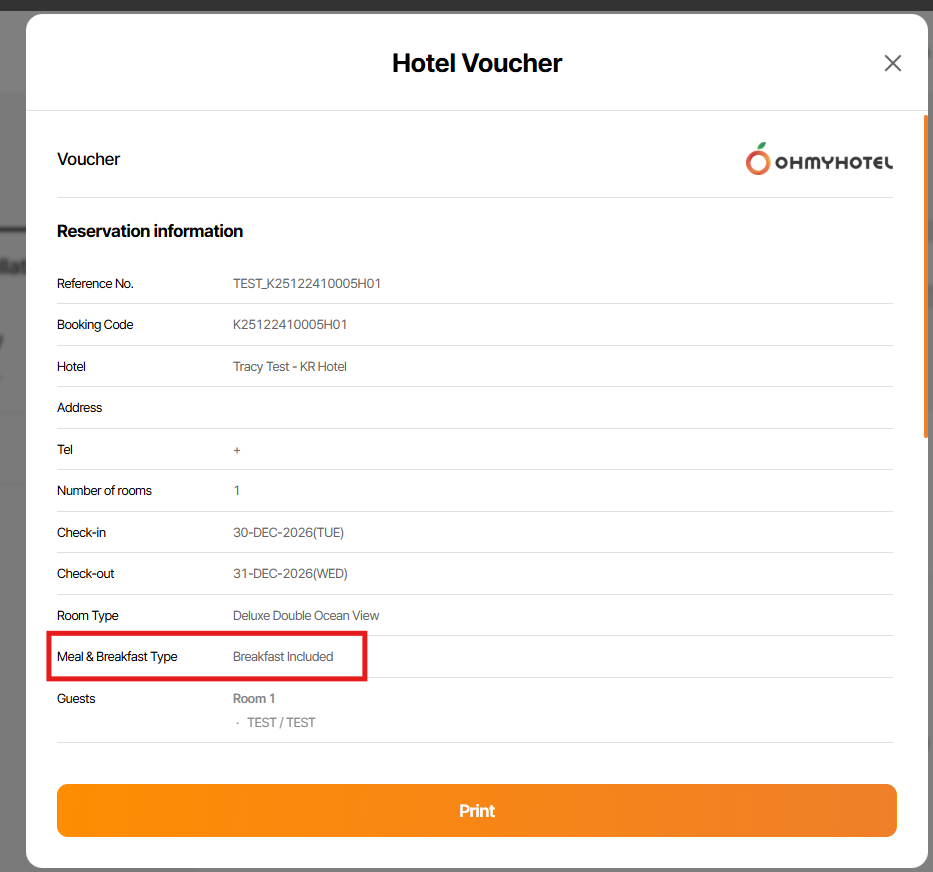Click the orange vertical scrollbar
The height and width of the screenshot is (872, 933).
click(926, 275)
